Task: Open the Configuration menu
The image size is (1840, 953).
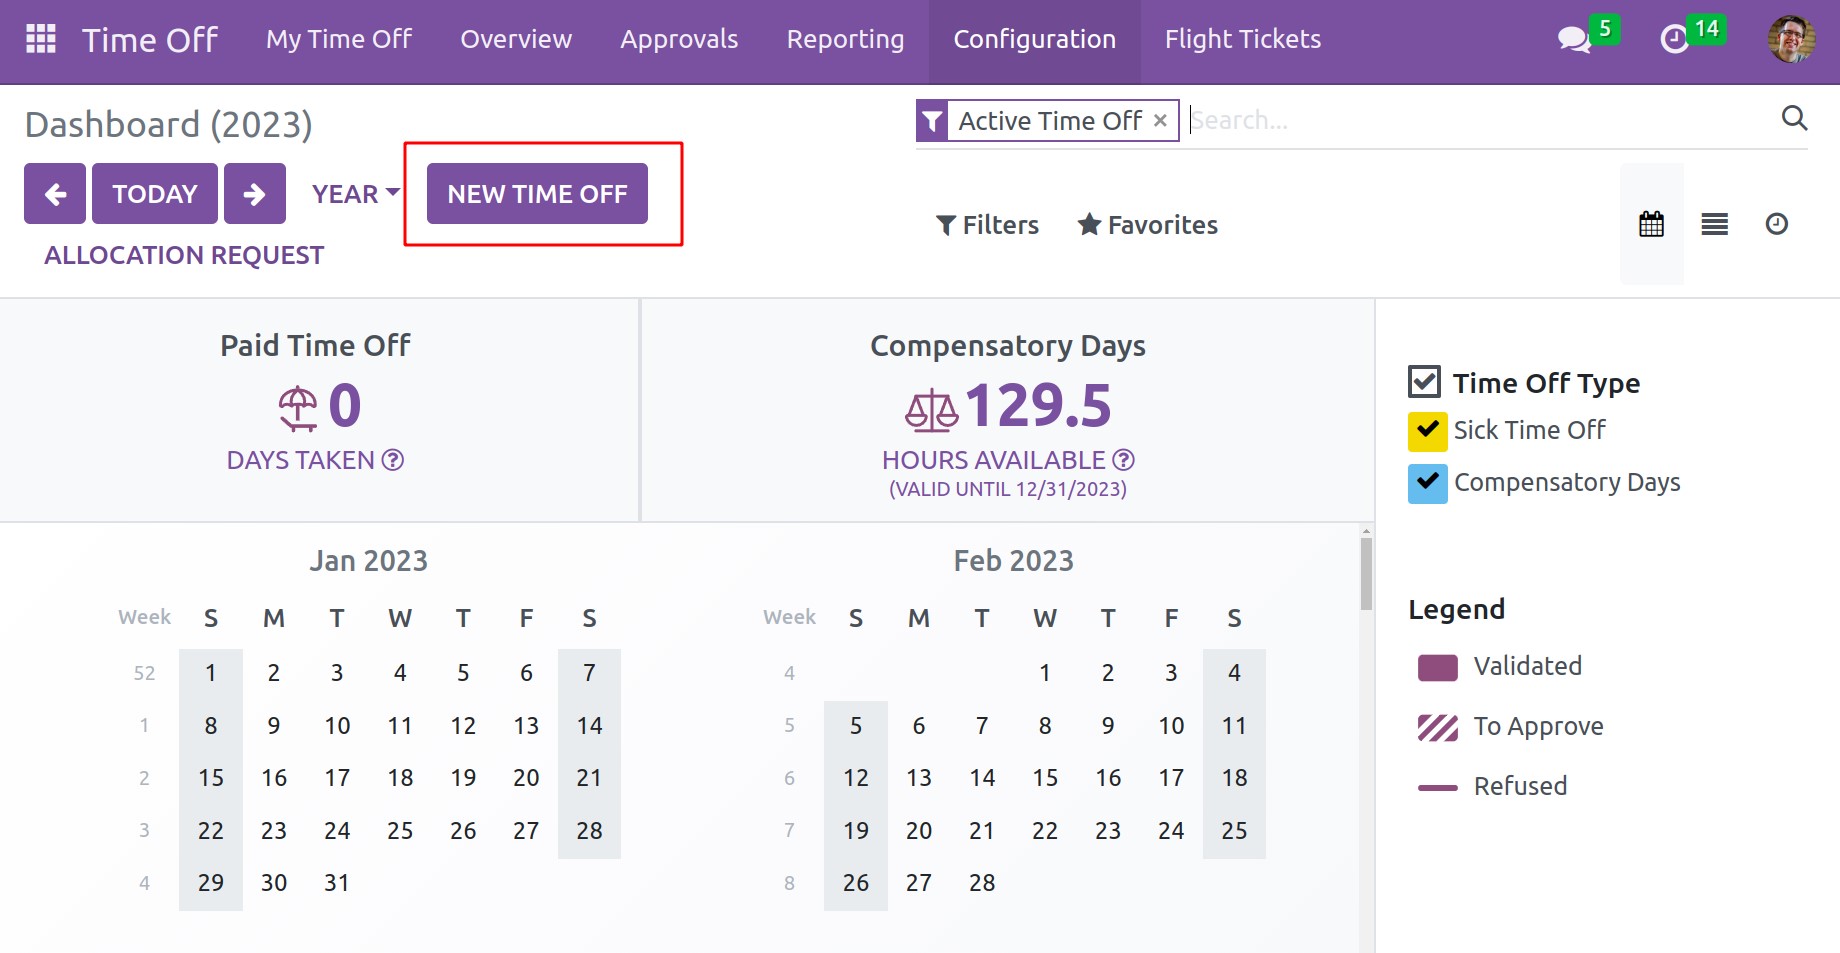Action: coord(1034,40)
